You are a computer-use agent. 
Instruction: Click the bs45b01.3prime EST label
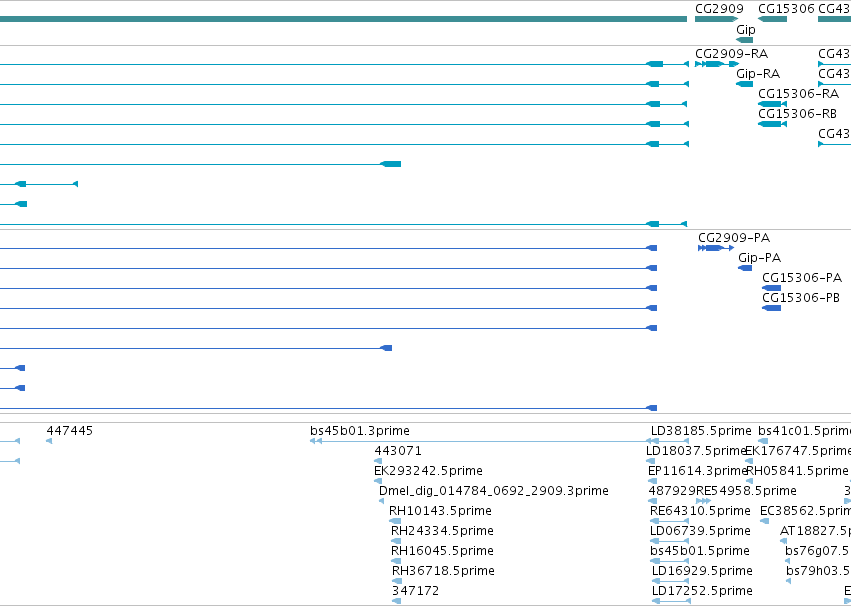click(360, 431)
